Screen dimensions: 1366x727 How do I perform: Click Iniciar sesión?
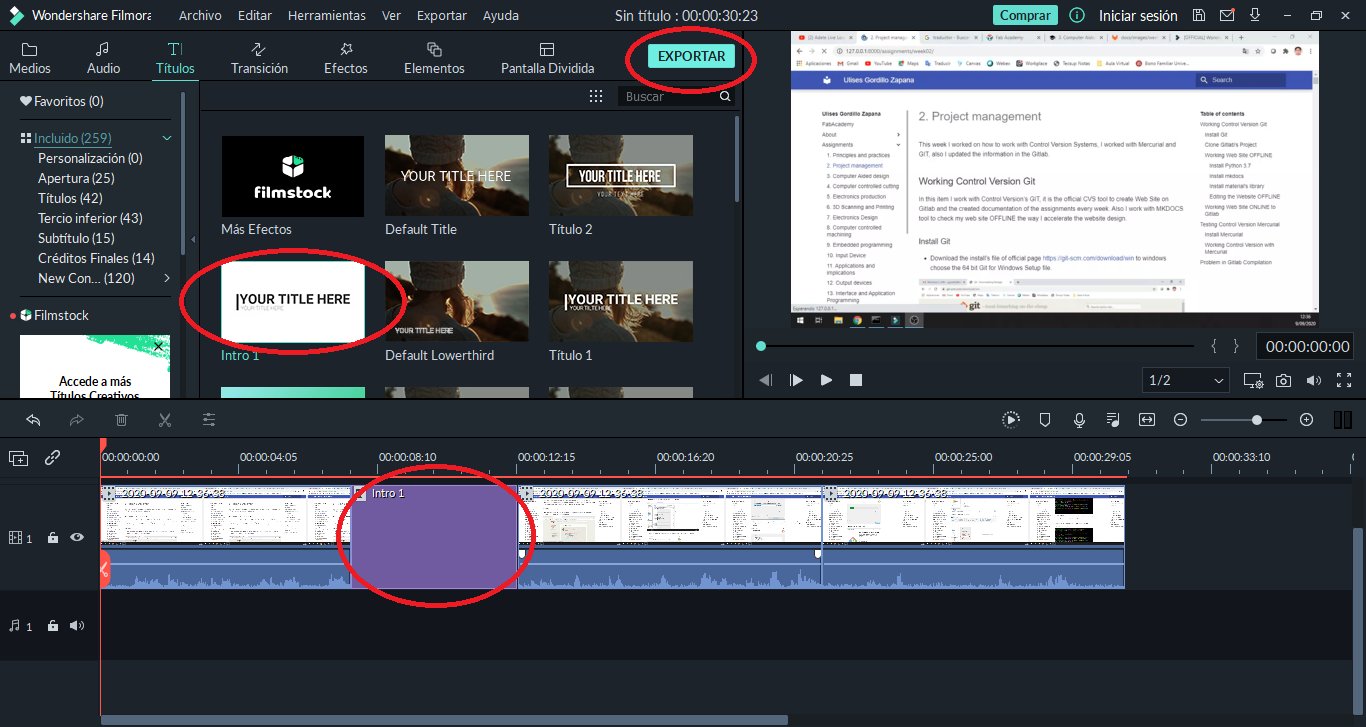[x=1138, y=16]
